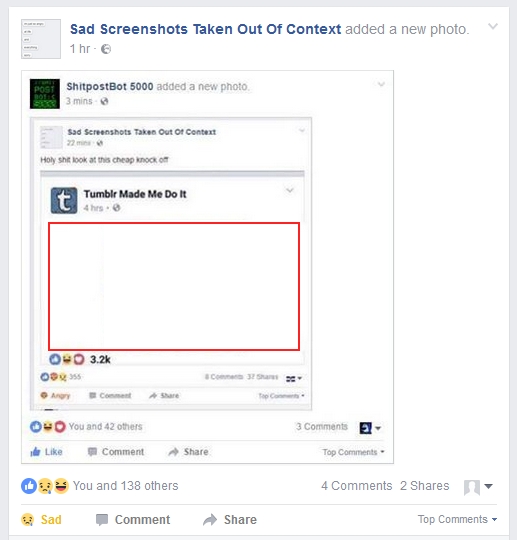517x540 pixels.
Task: Open the Top Comments sorting dropdown at bottom
Action: pyautogui.click(x=457, y=519)
